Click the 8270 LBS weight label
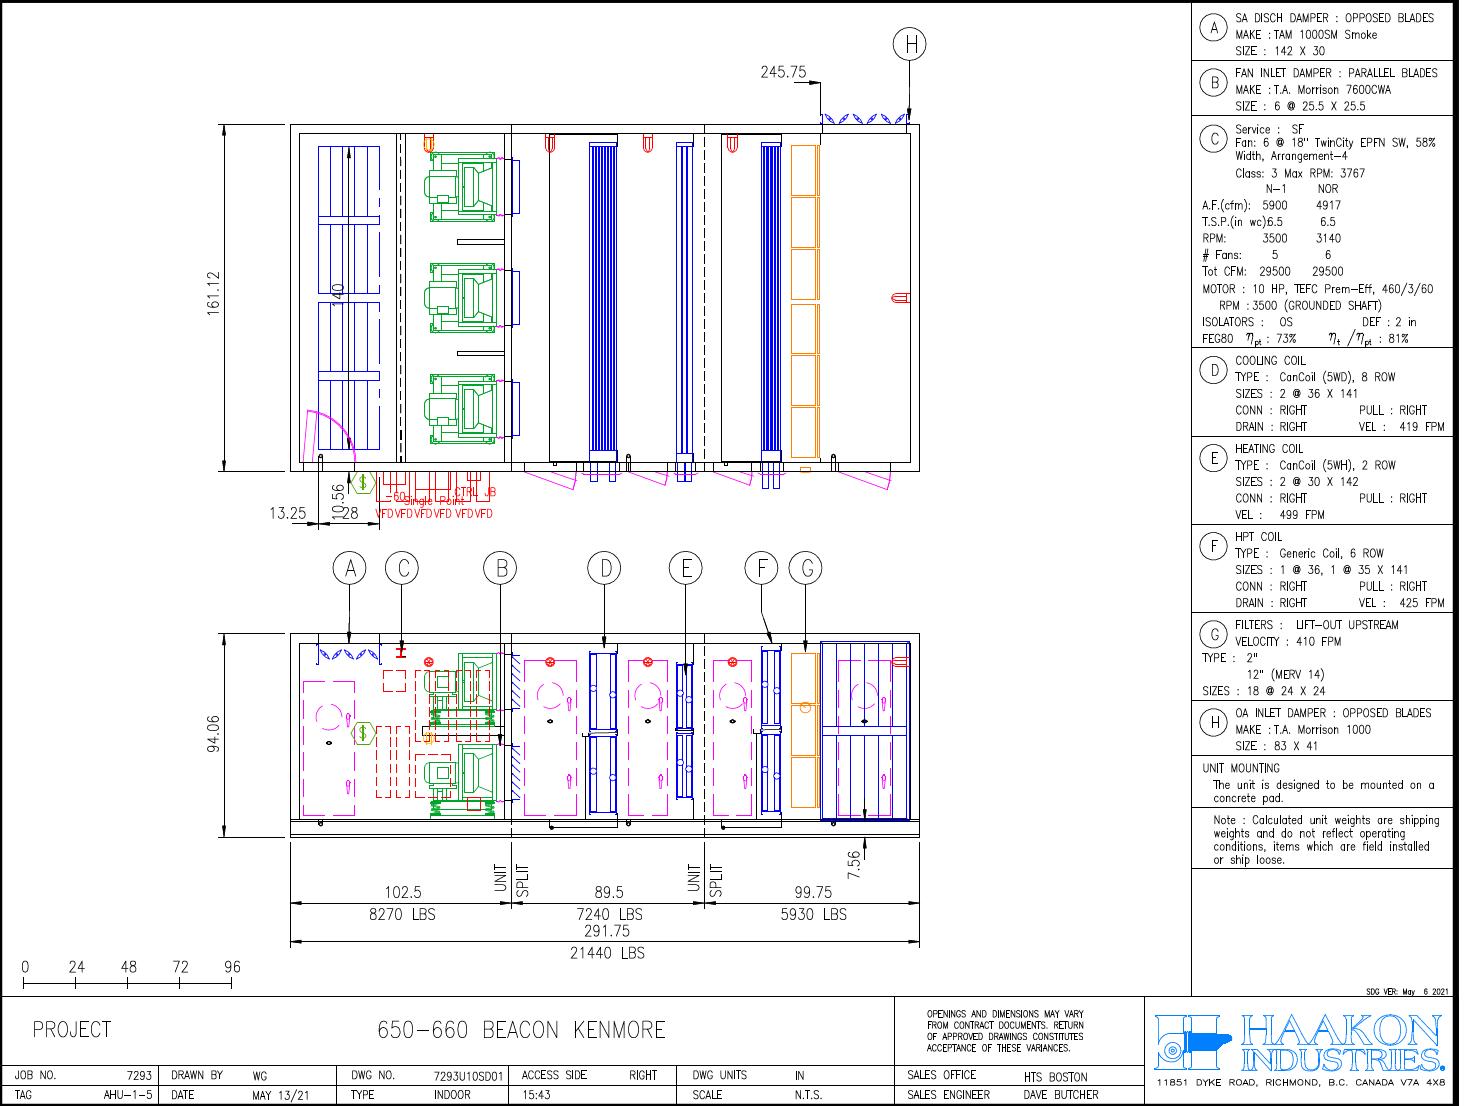This screenshot has width=1464, height=1106. tap(403, 914)
